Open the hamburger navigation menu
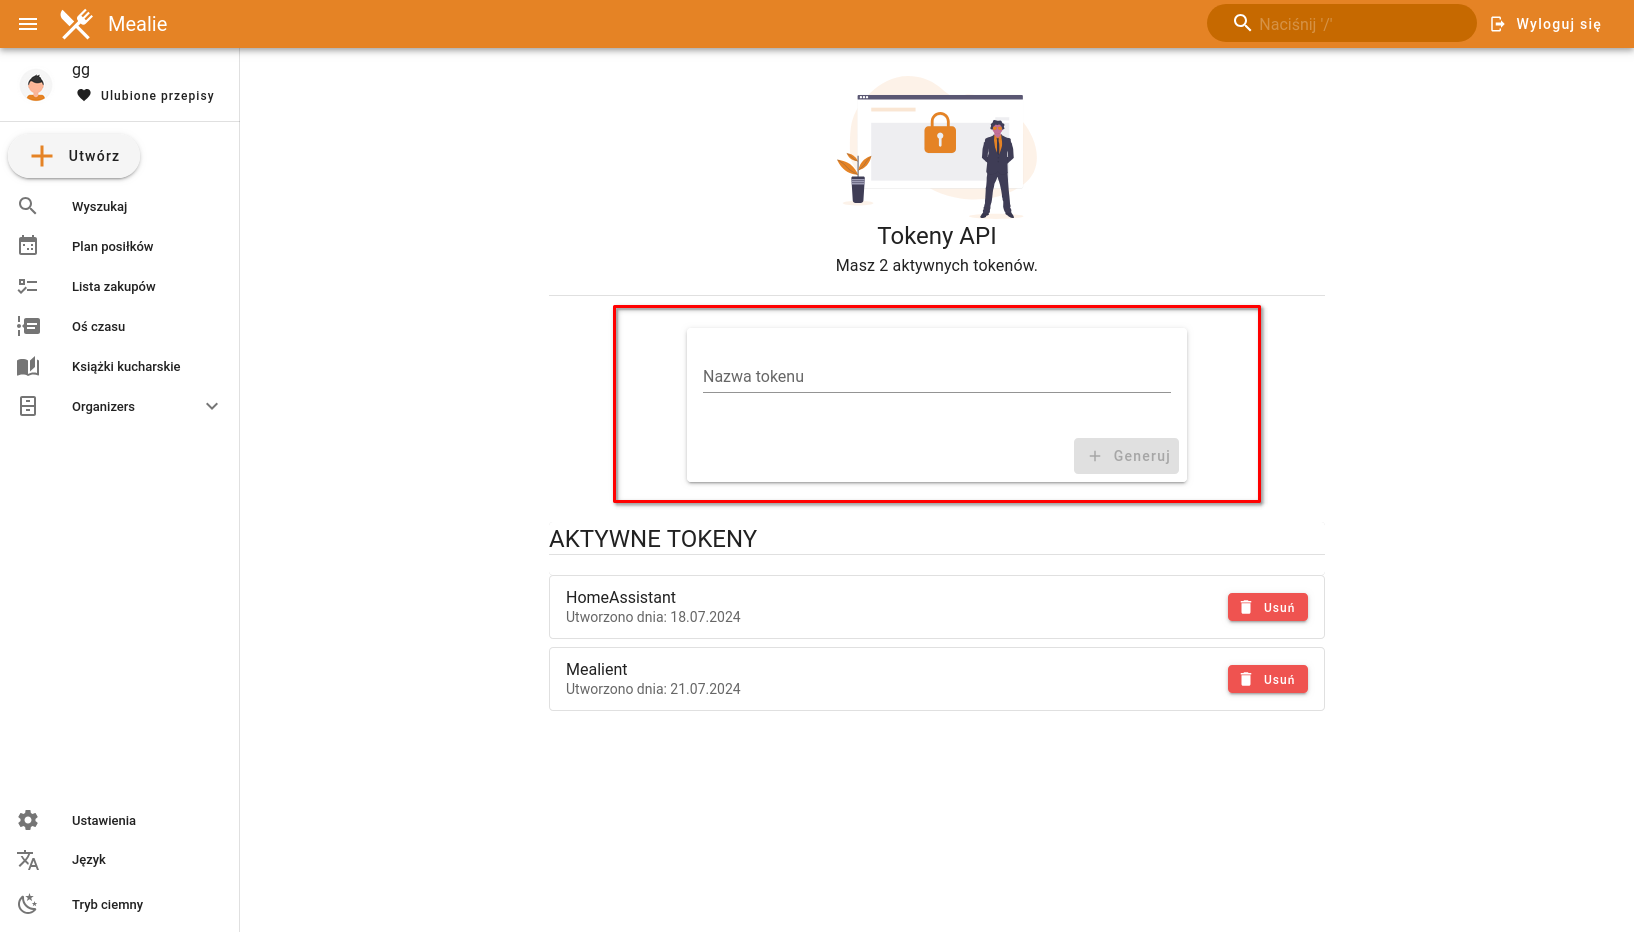The height and width of the screenshot is (932, 1634). [x=28, y=24]
